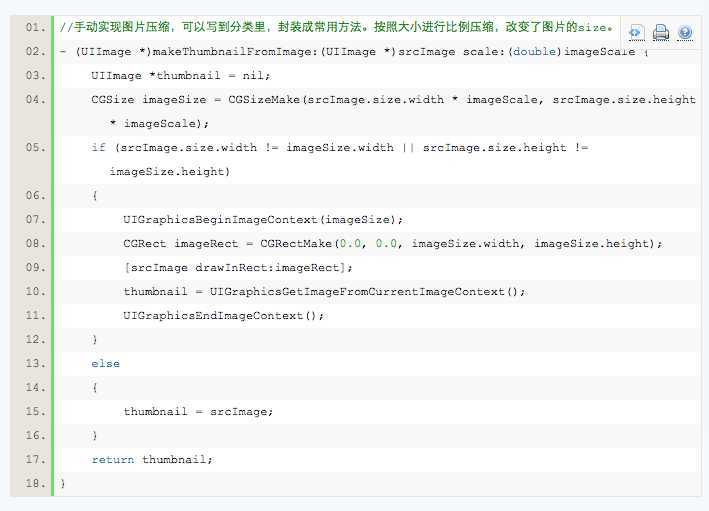Click line number 05.
The image size is (709, 511).
tap(35, 147)
